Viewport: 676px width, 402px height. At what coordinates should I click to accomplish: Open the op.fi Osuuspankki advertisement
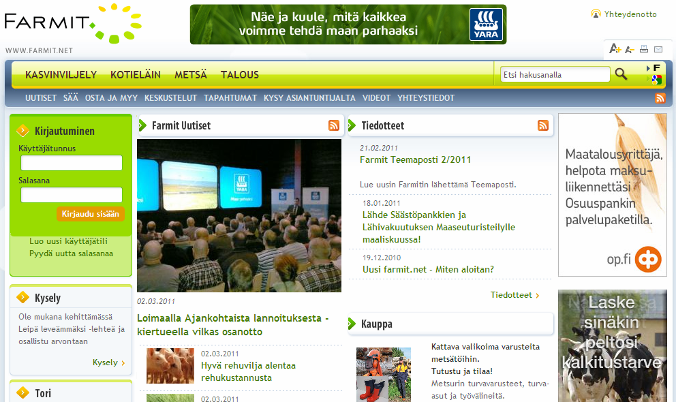click(x=612, y=195)
